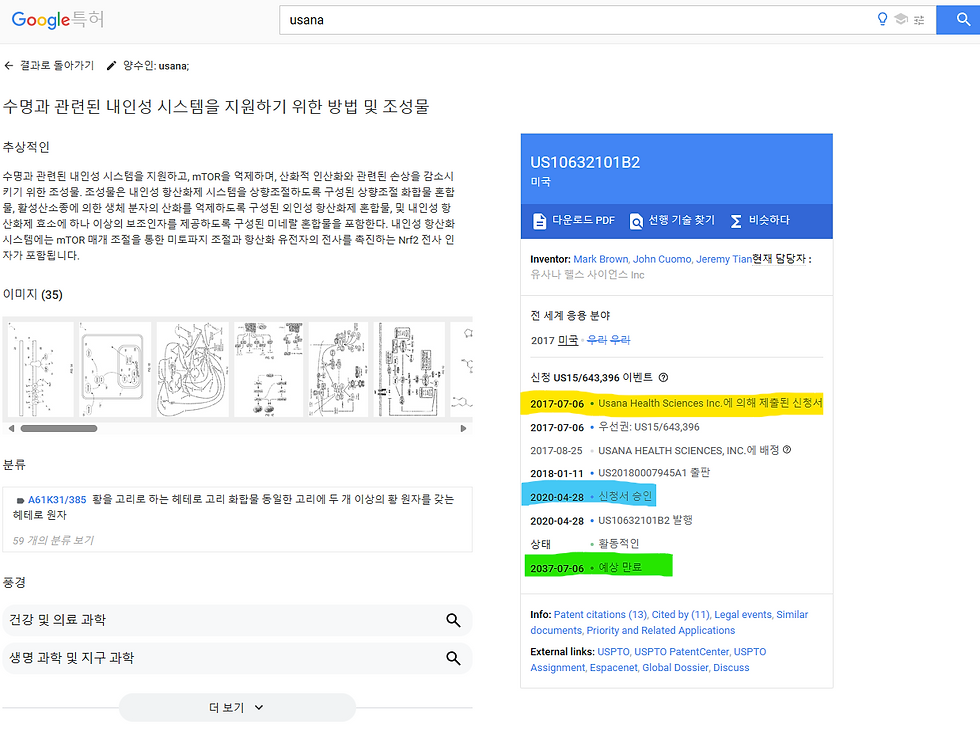Image resolution: width=980 pixels, height=735 pixels.
Task: Open USPTO PatentCenter link
Action: (x=682, y=652)
